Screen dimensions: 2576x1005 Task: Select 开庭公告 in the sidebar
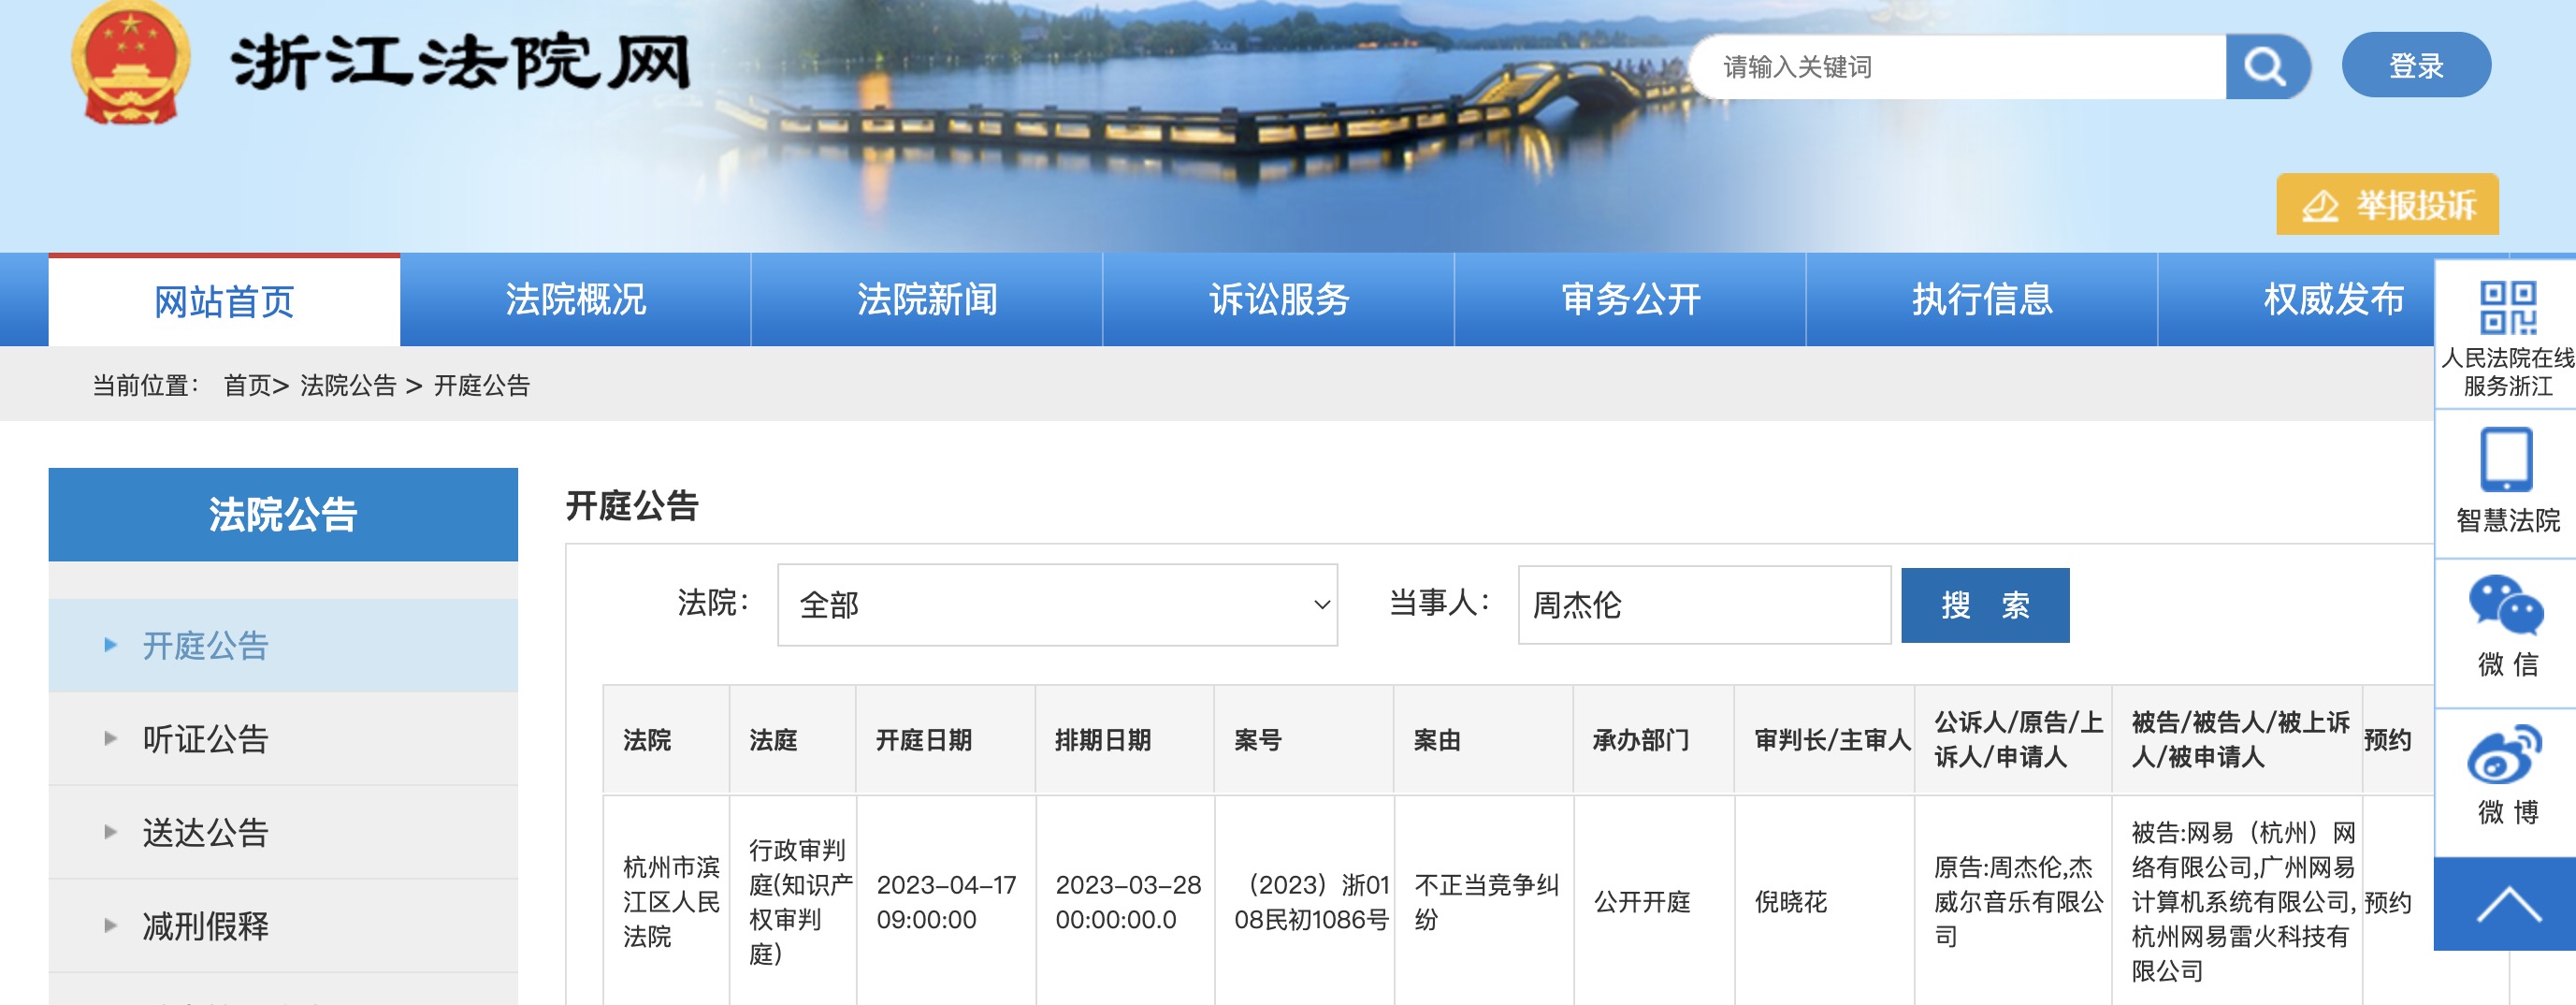point(283,646)
